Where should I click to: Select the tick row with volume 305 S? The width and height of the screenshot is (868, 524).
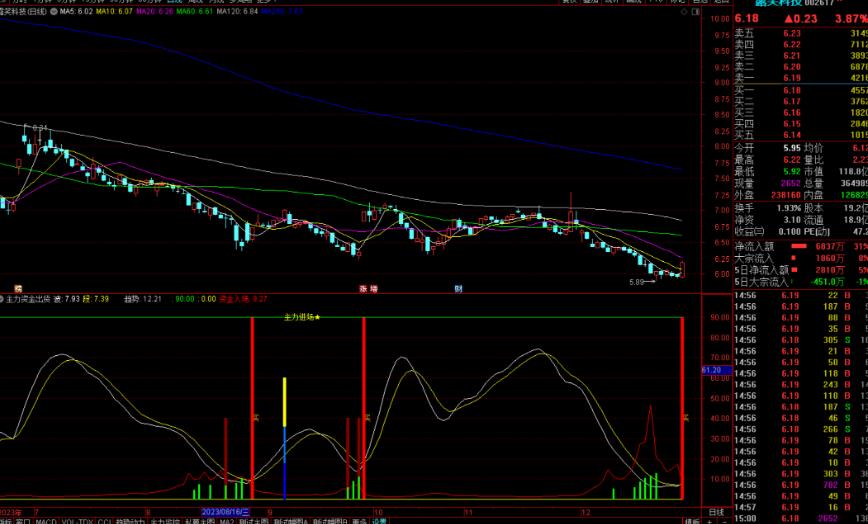[800, 340]
